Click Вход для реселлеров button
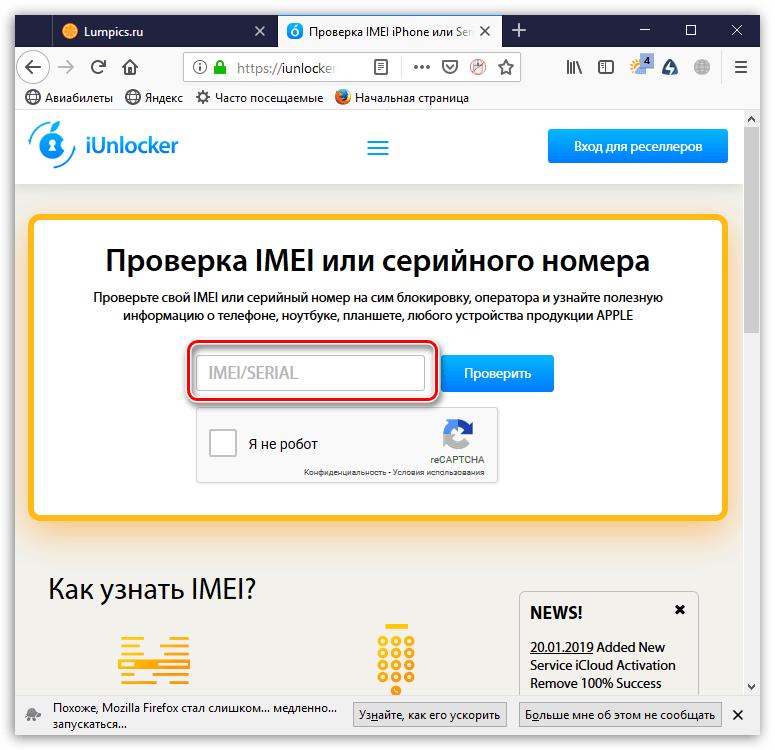 point(638,146)
